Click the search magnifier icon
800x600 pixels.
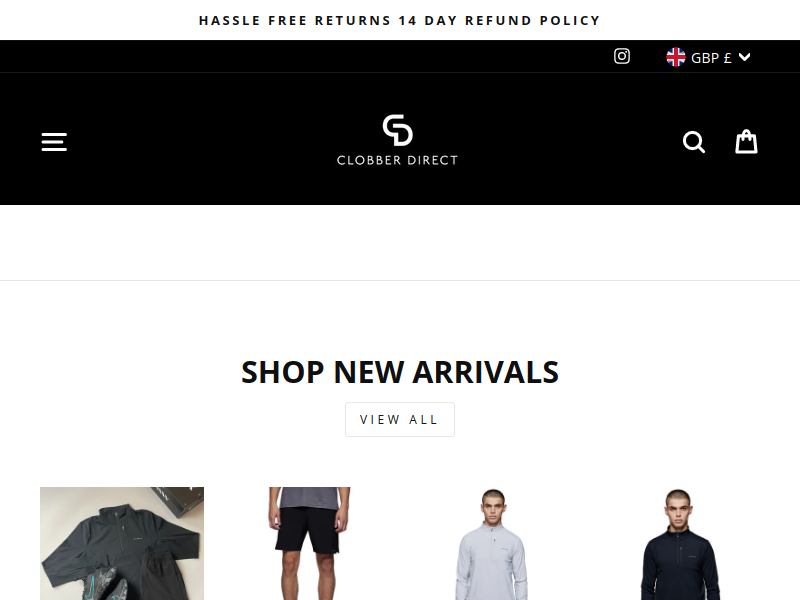coord(694,142)
